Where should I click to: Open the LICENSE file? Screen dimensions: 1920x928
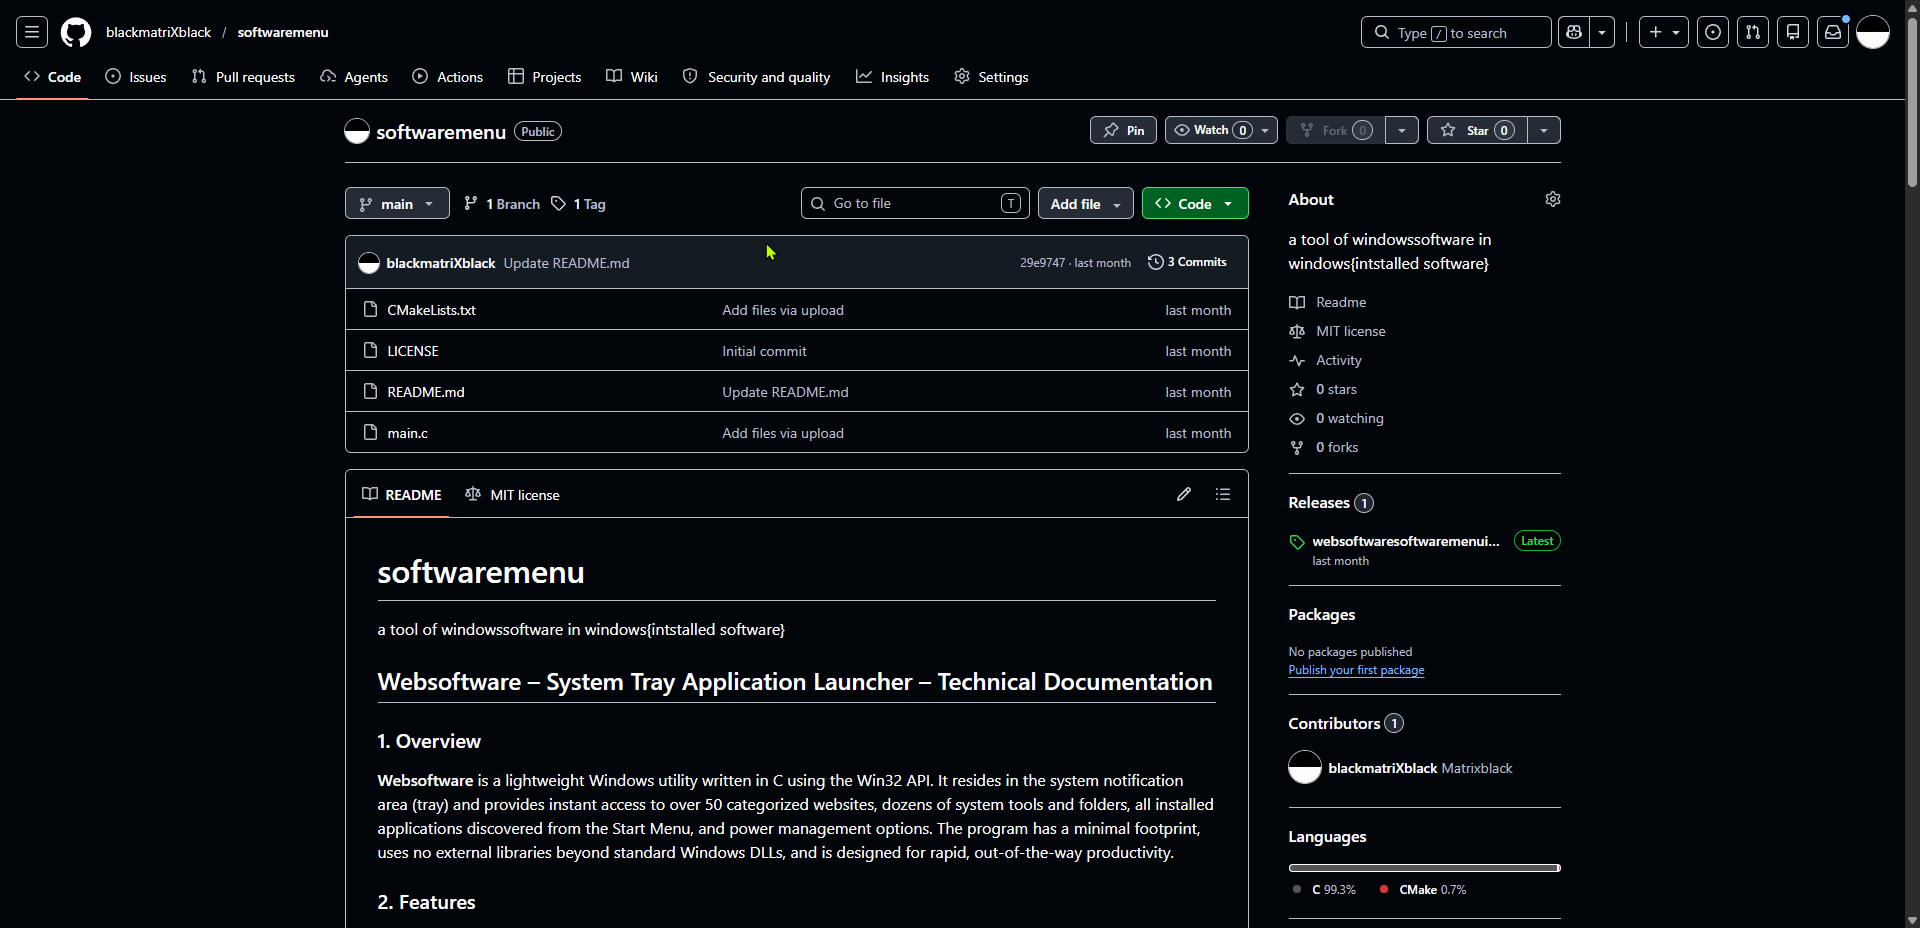pyautogui.click(x=413, y=351)
